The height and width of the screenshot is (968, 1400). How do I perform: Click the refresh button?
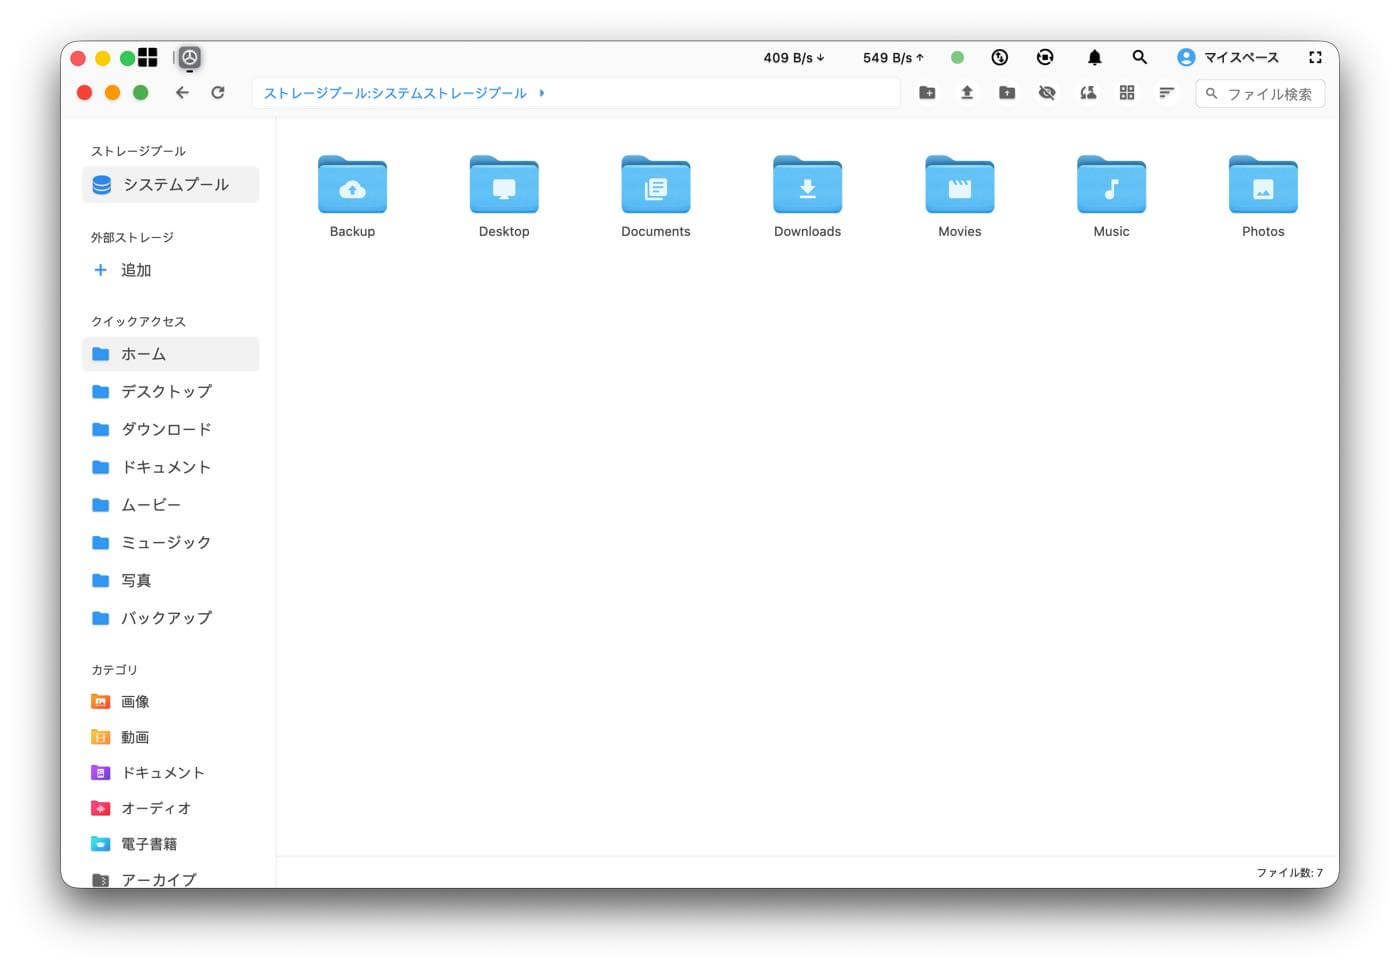click(218, 93)
